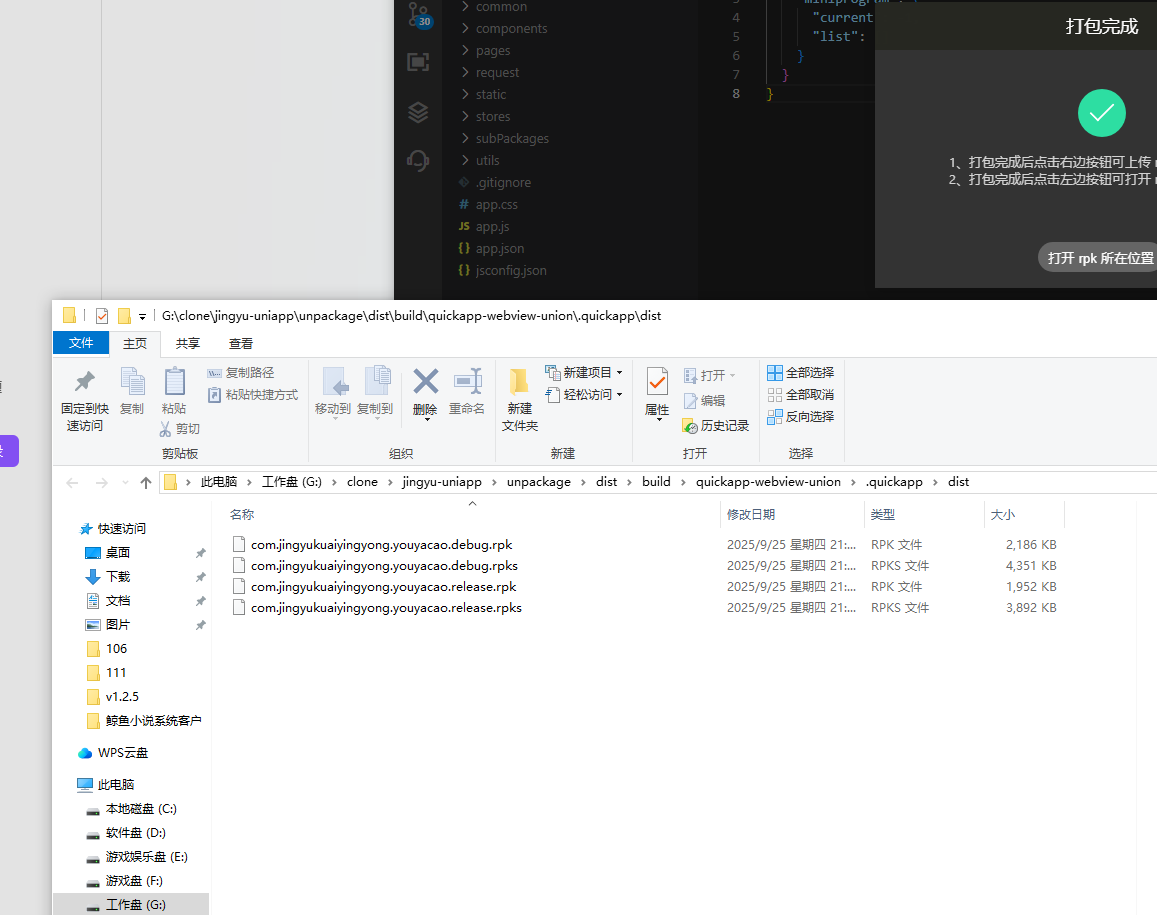
Task: Select the debug.rpk file
Action: click(x=381, y=545)
